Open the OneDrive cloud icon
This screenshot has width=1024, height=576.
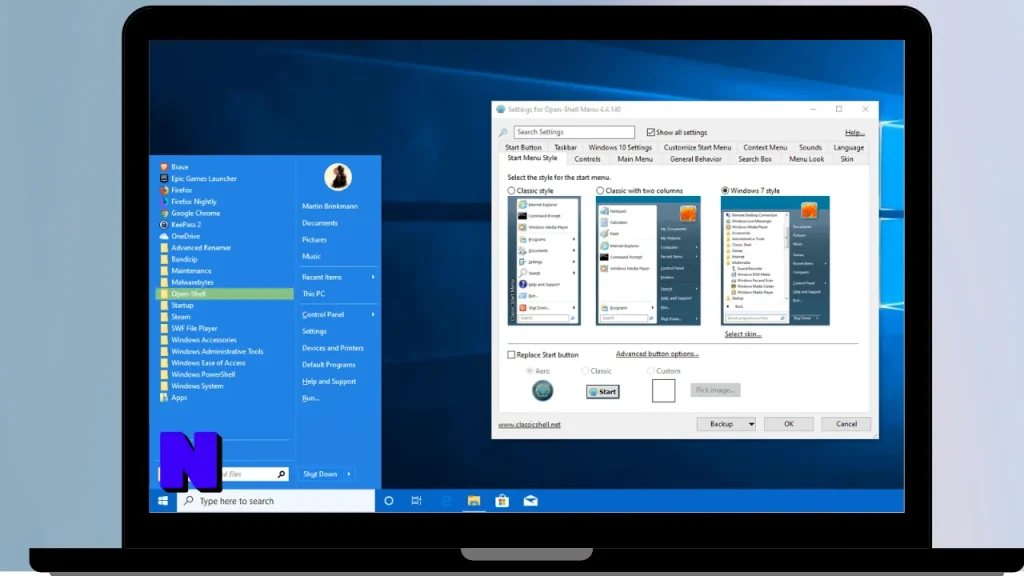click(164, 236)
